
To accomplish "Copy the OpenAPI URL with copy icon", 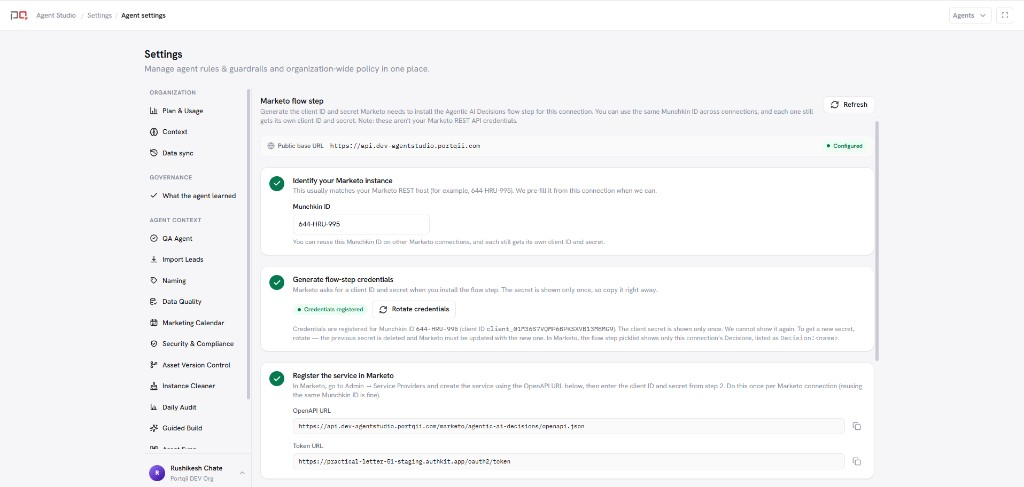I will tap(857, 426).
